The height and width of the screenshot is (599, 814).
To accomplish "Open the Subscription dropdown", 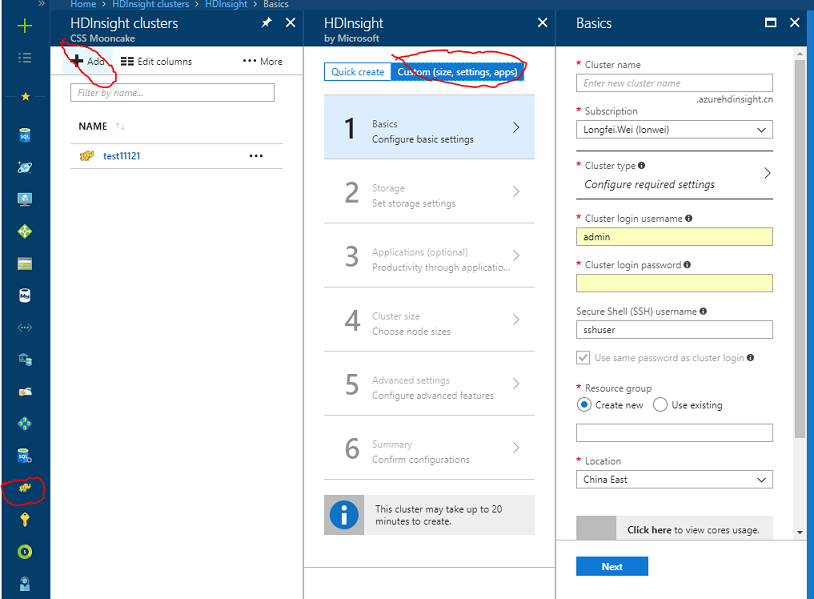I will (674, 130).
